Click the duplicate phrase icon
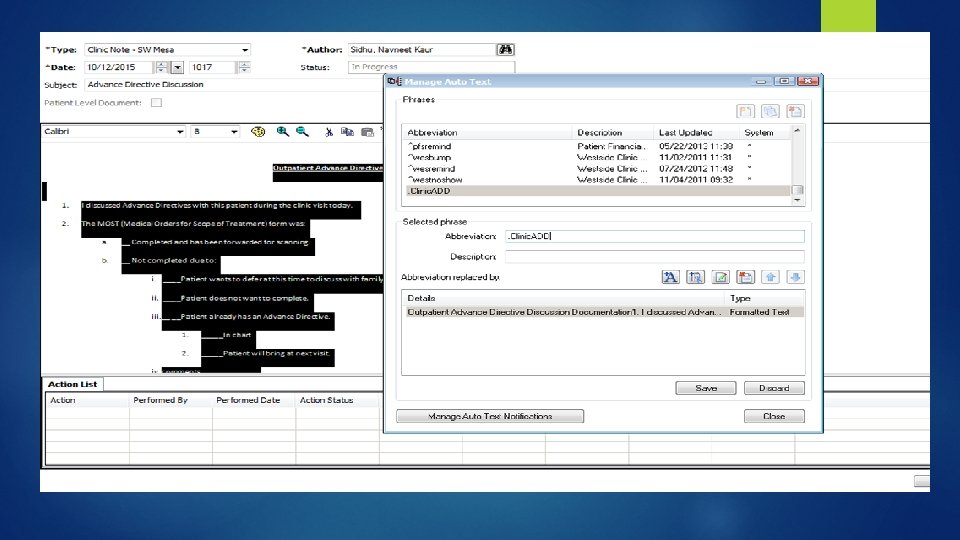The width and height of the screenshot is (960, 540). (770, 112)
